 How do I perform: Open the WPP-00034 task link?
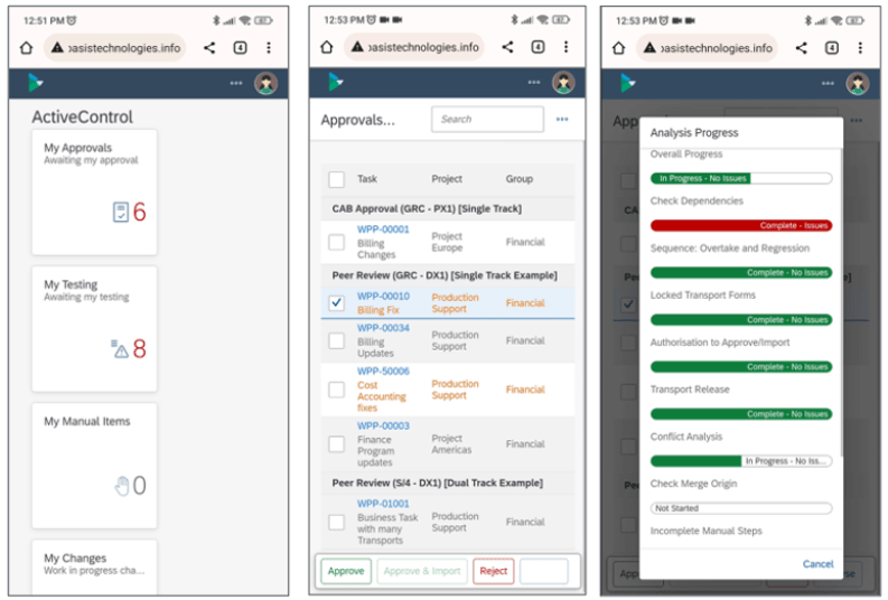(383, 328)
